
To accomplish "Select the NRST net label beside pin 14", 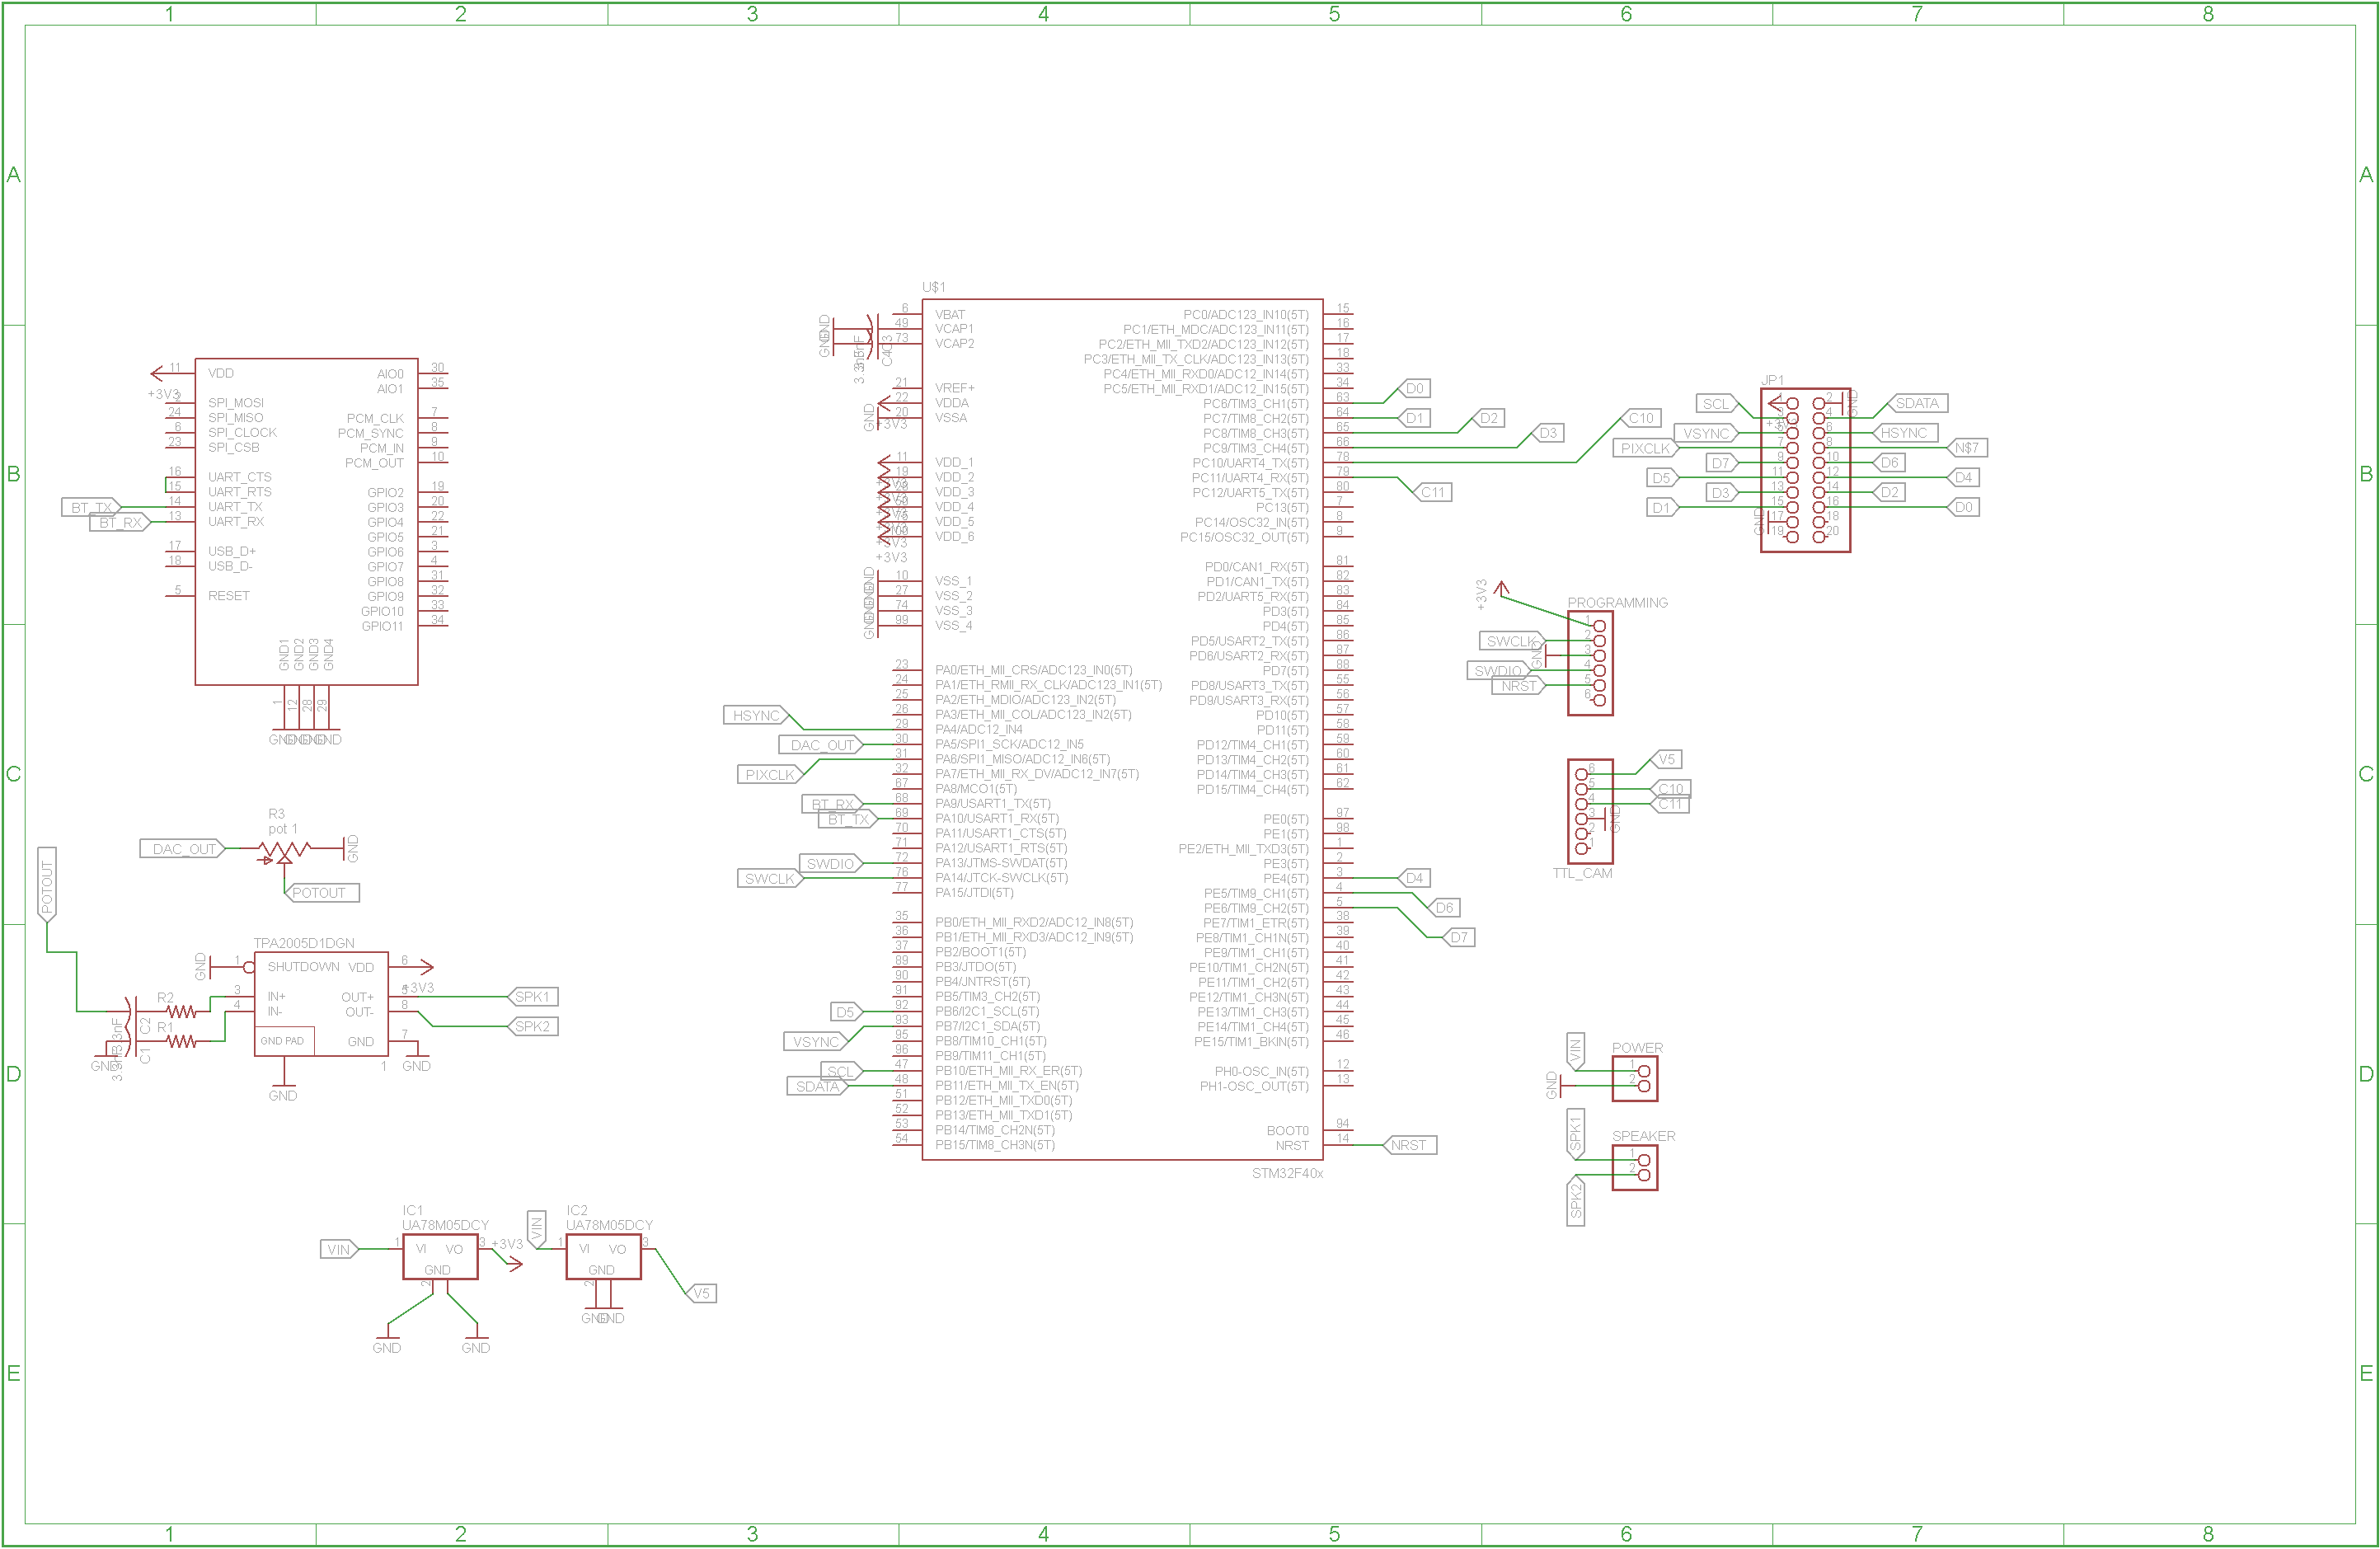I will 1409,1145.
